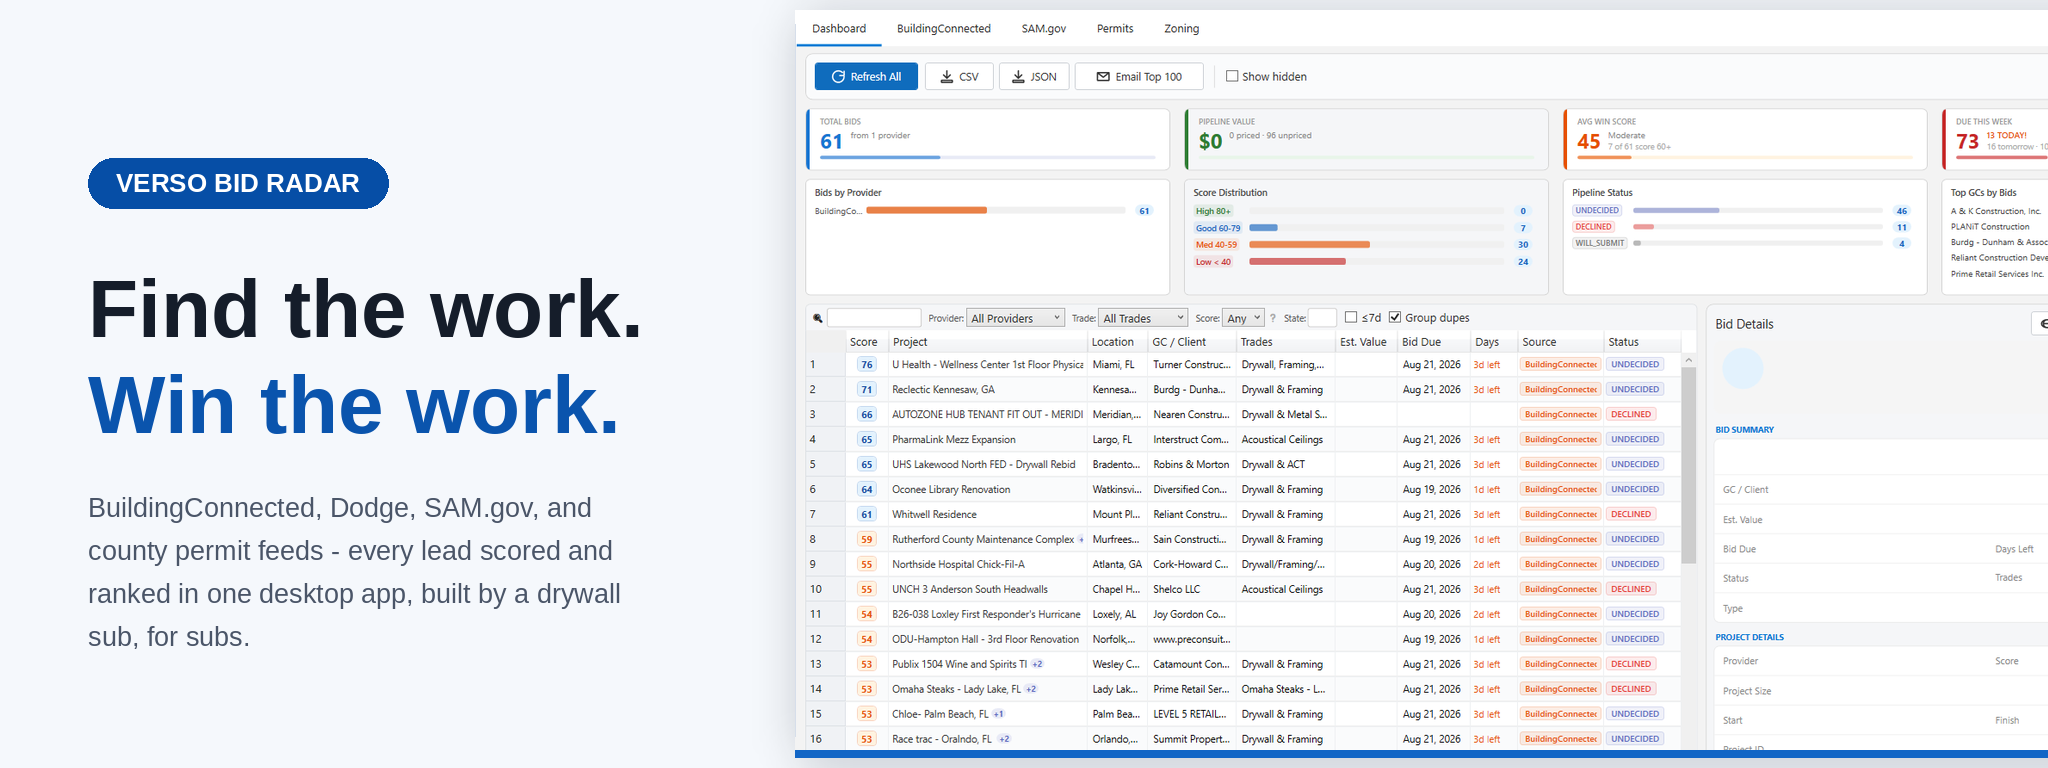Screen dimensions: 2048x768
Task: Click the Total Bids 61 stat card
Action: coord(988,139)
